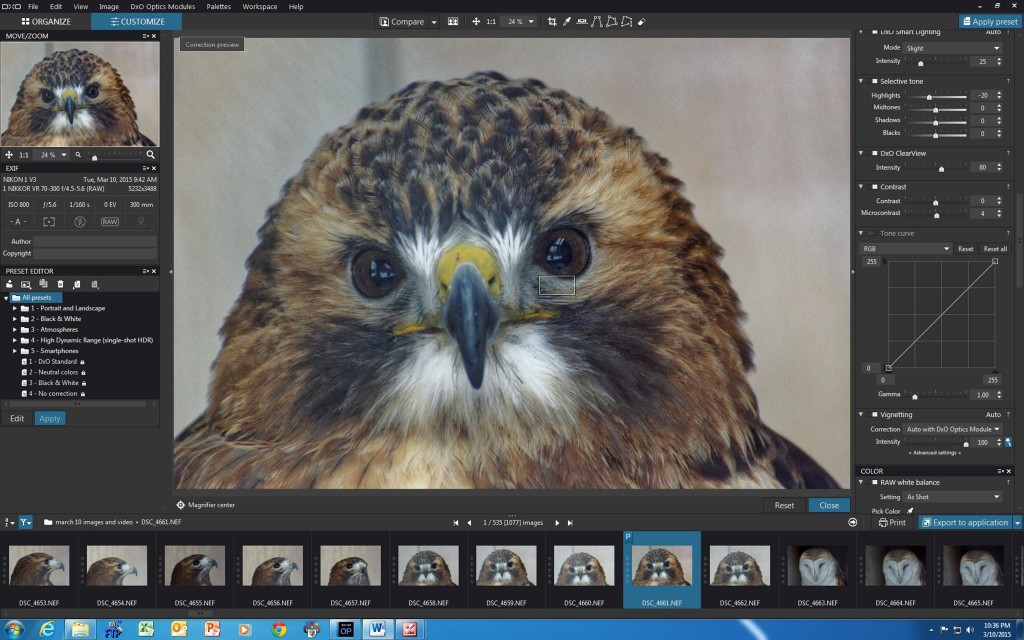Open the File menu
1024x640 pixels.
click(x=33, y=7)
